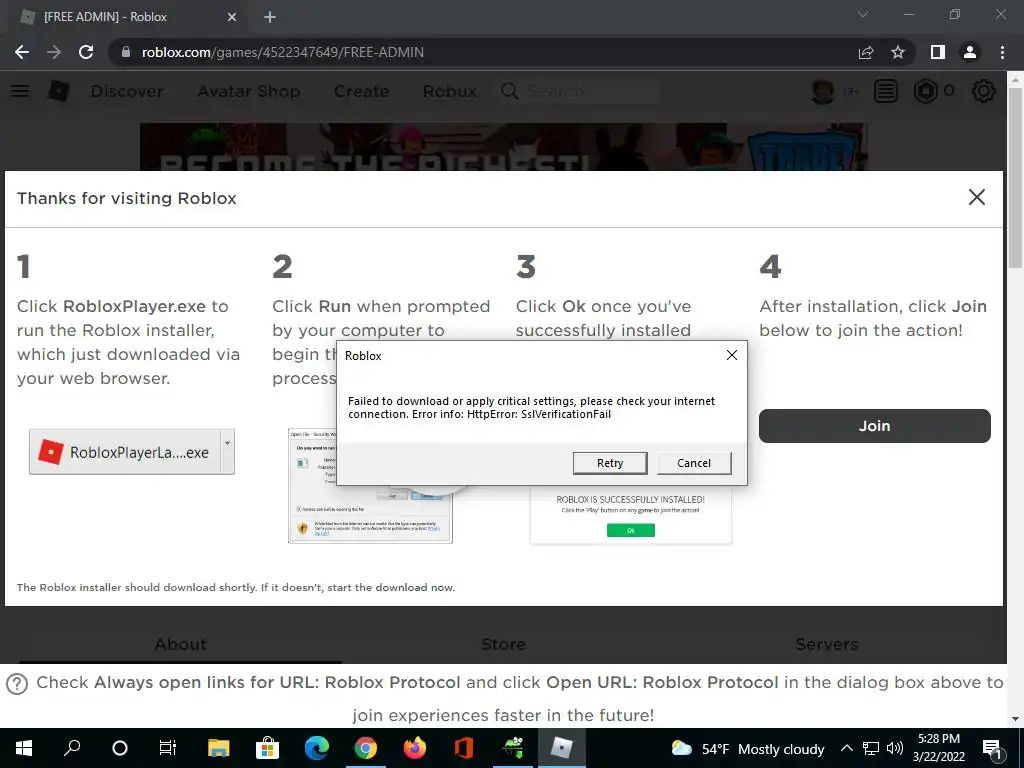Click the green frog app on taskbar
1024x768 pixels.
[x=513, y=748]
